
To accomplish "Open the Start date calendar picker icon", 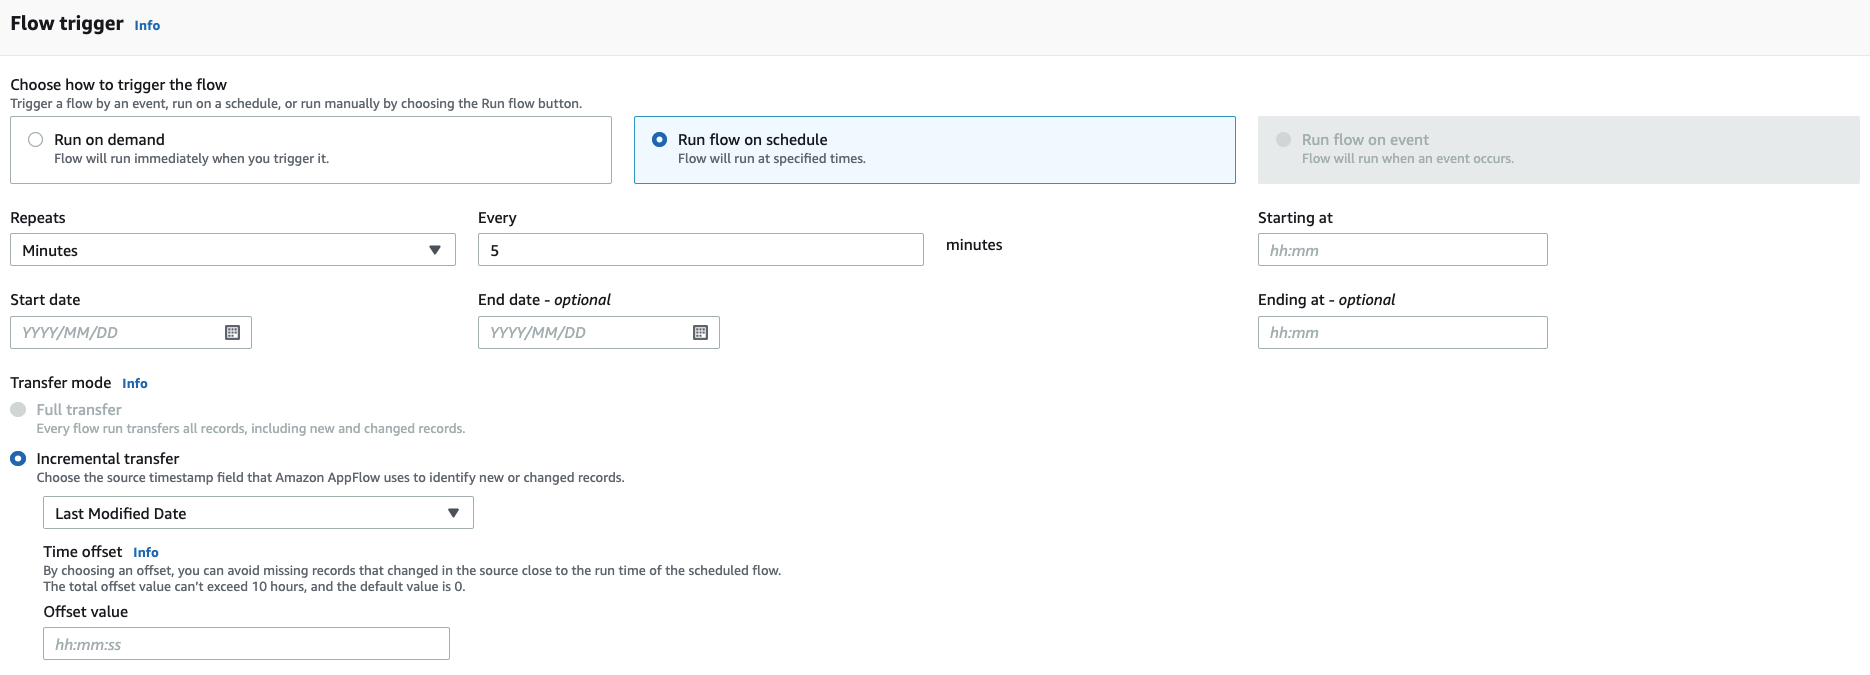I will pos(232,333).
